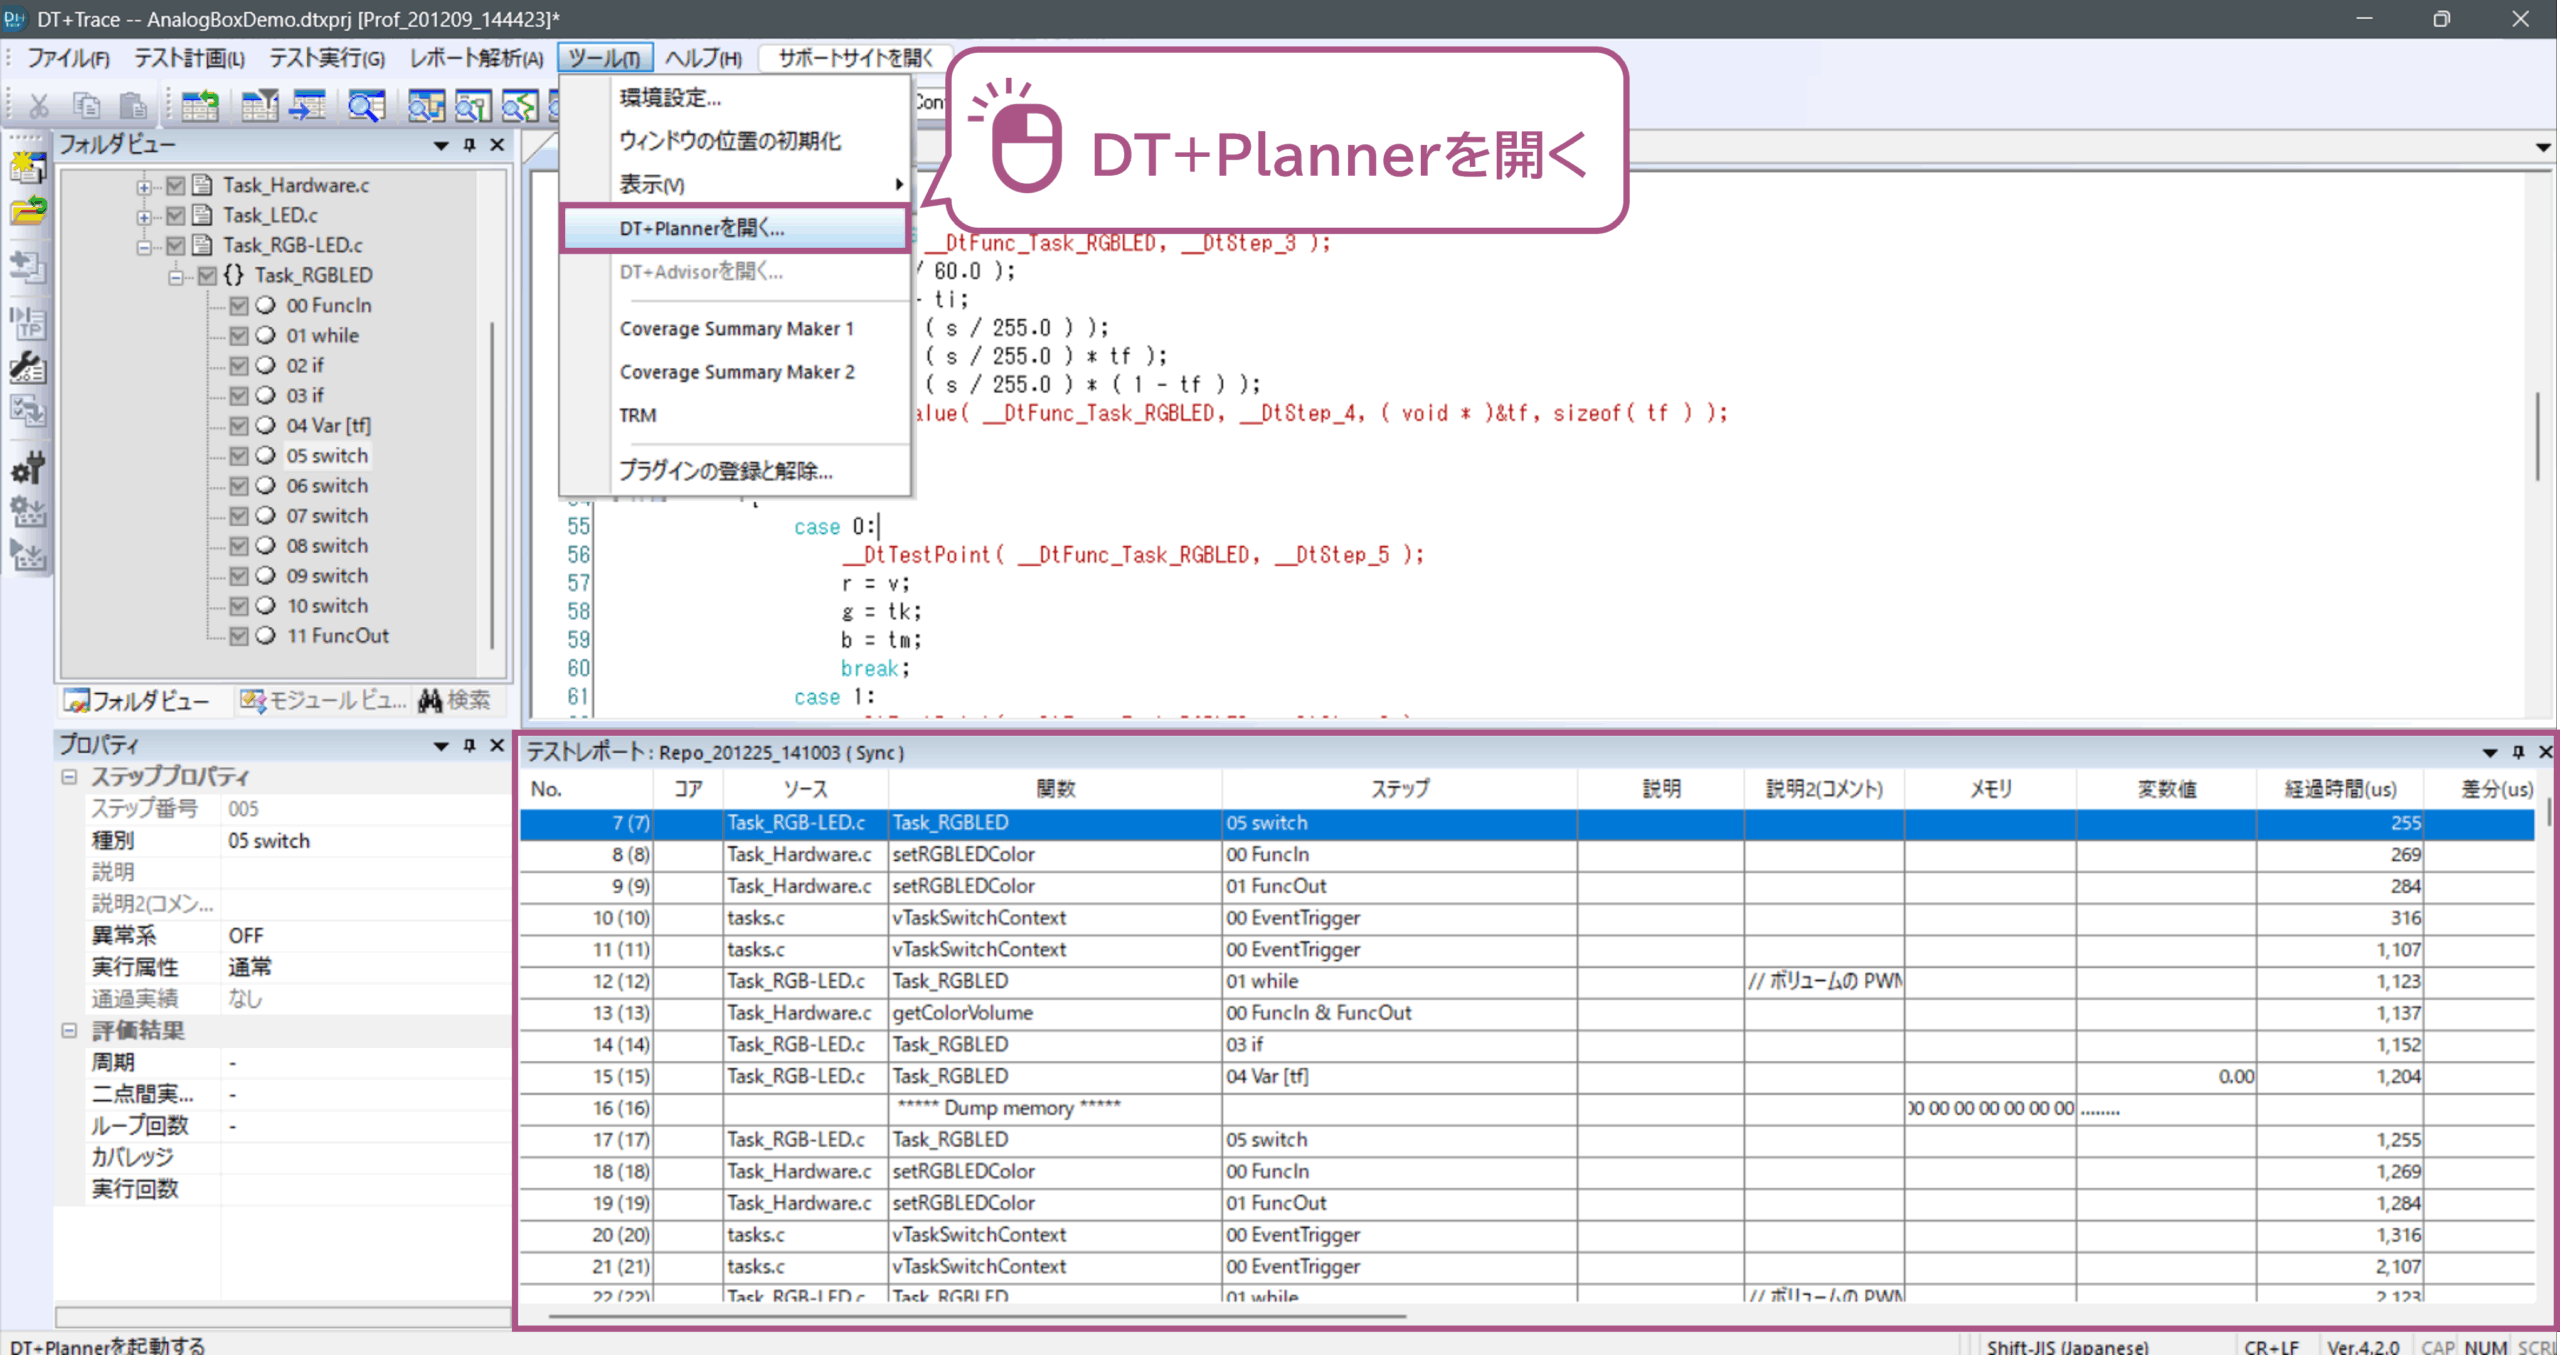Viewport: 2560px width, 1355px height.
Task: Click the wrench settings sidebar icon
Action: pos(28,367)
